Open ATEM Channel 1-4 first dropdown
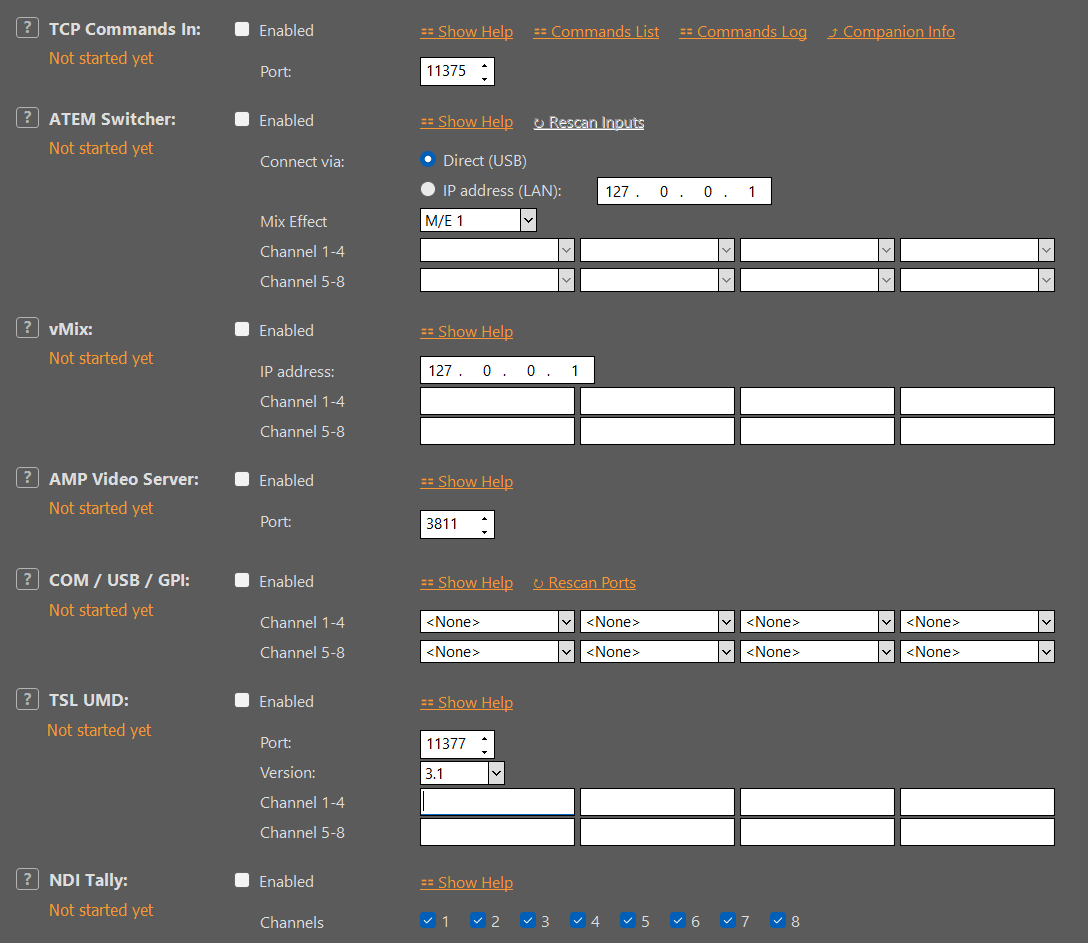The image size is (1088, 943). point(498,250)
